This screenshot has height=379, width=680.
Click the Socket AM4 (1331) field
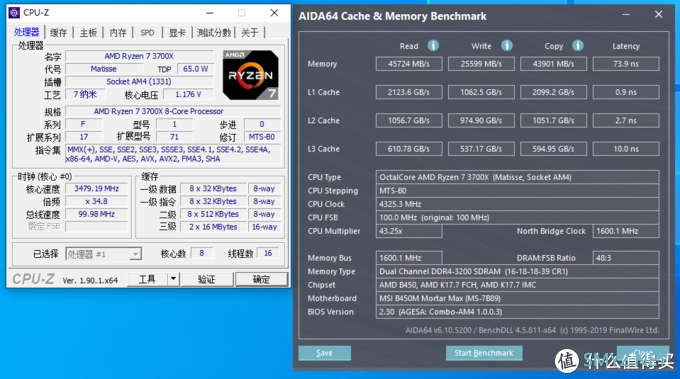(139, 82)
